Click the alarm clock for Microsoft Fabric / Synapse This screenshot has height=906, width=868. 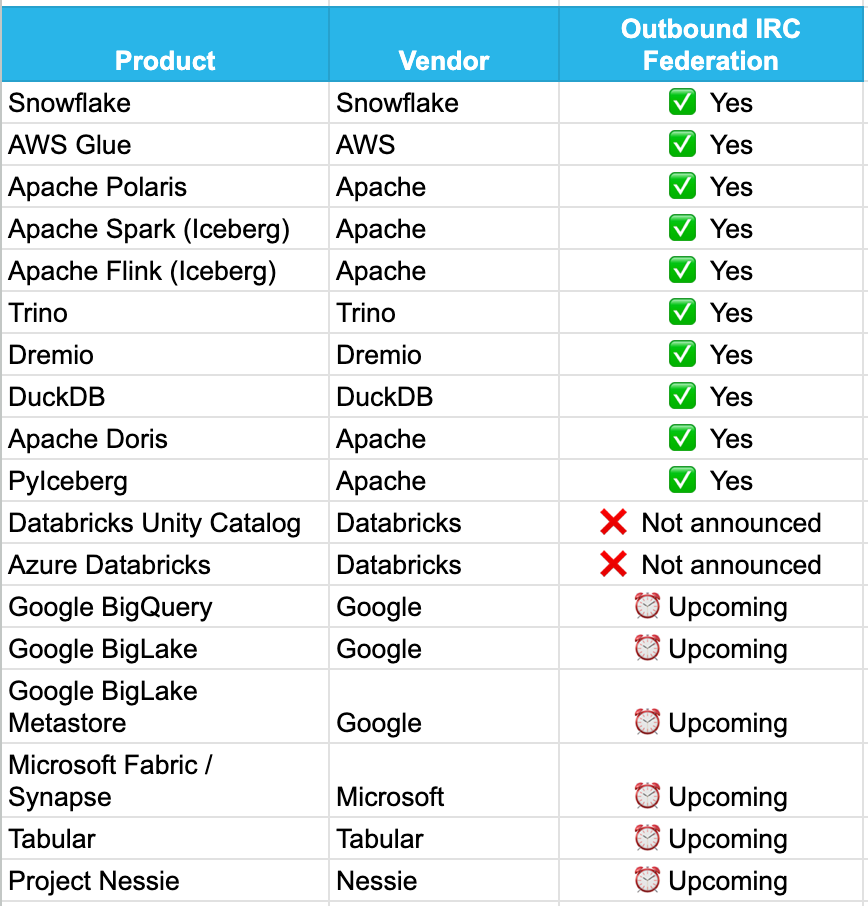647,797
